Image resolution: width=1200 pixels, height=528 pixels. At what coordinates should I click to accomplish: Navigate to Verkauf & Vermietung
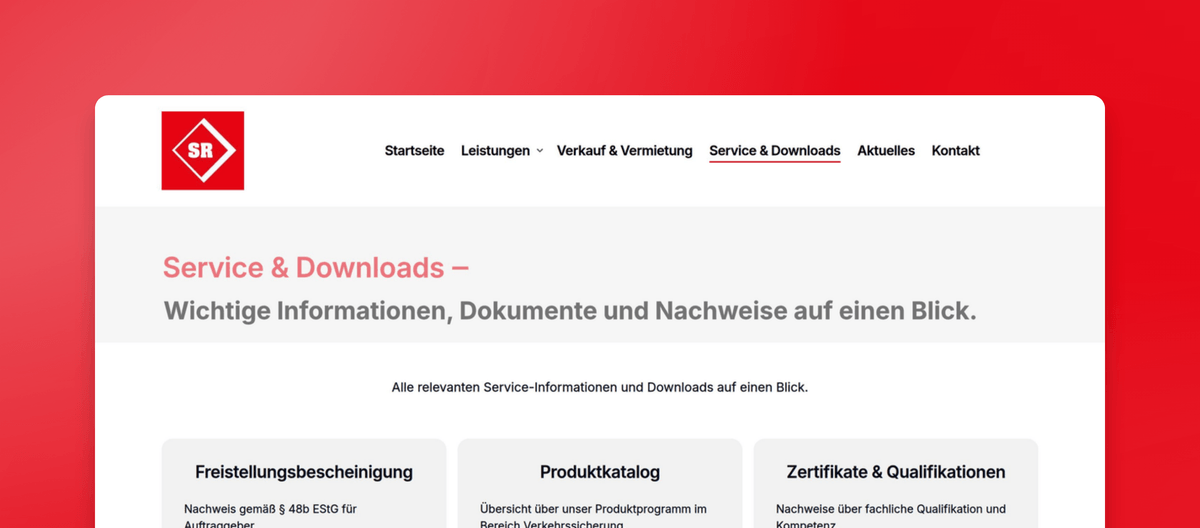pyautogui.click(x=625, y=151)
